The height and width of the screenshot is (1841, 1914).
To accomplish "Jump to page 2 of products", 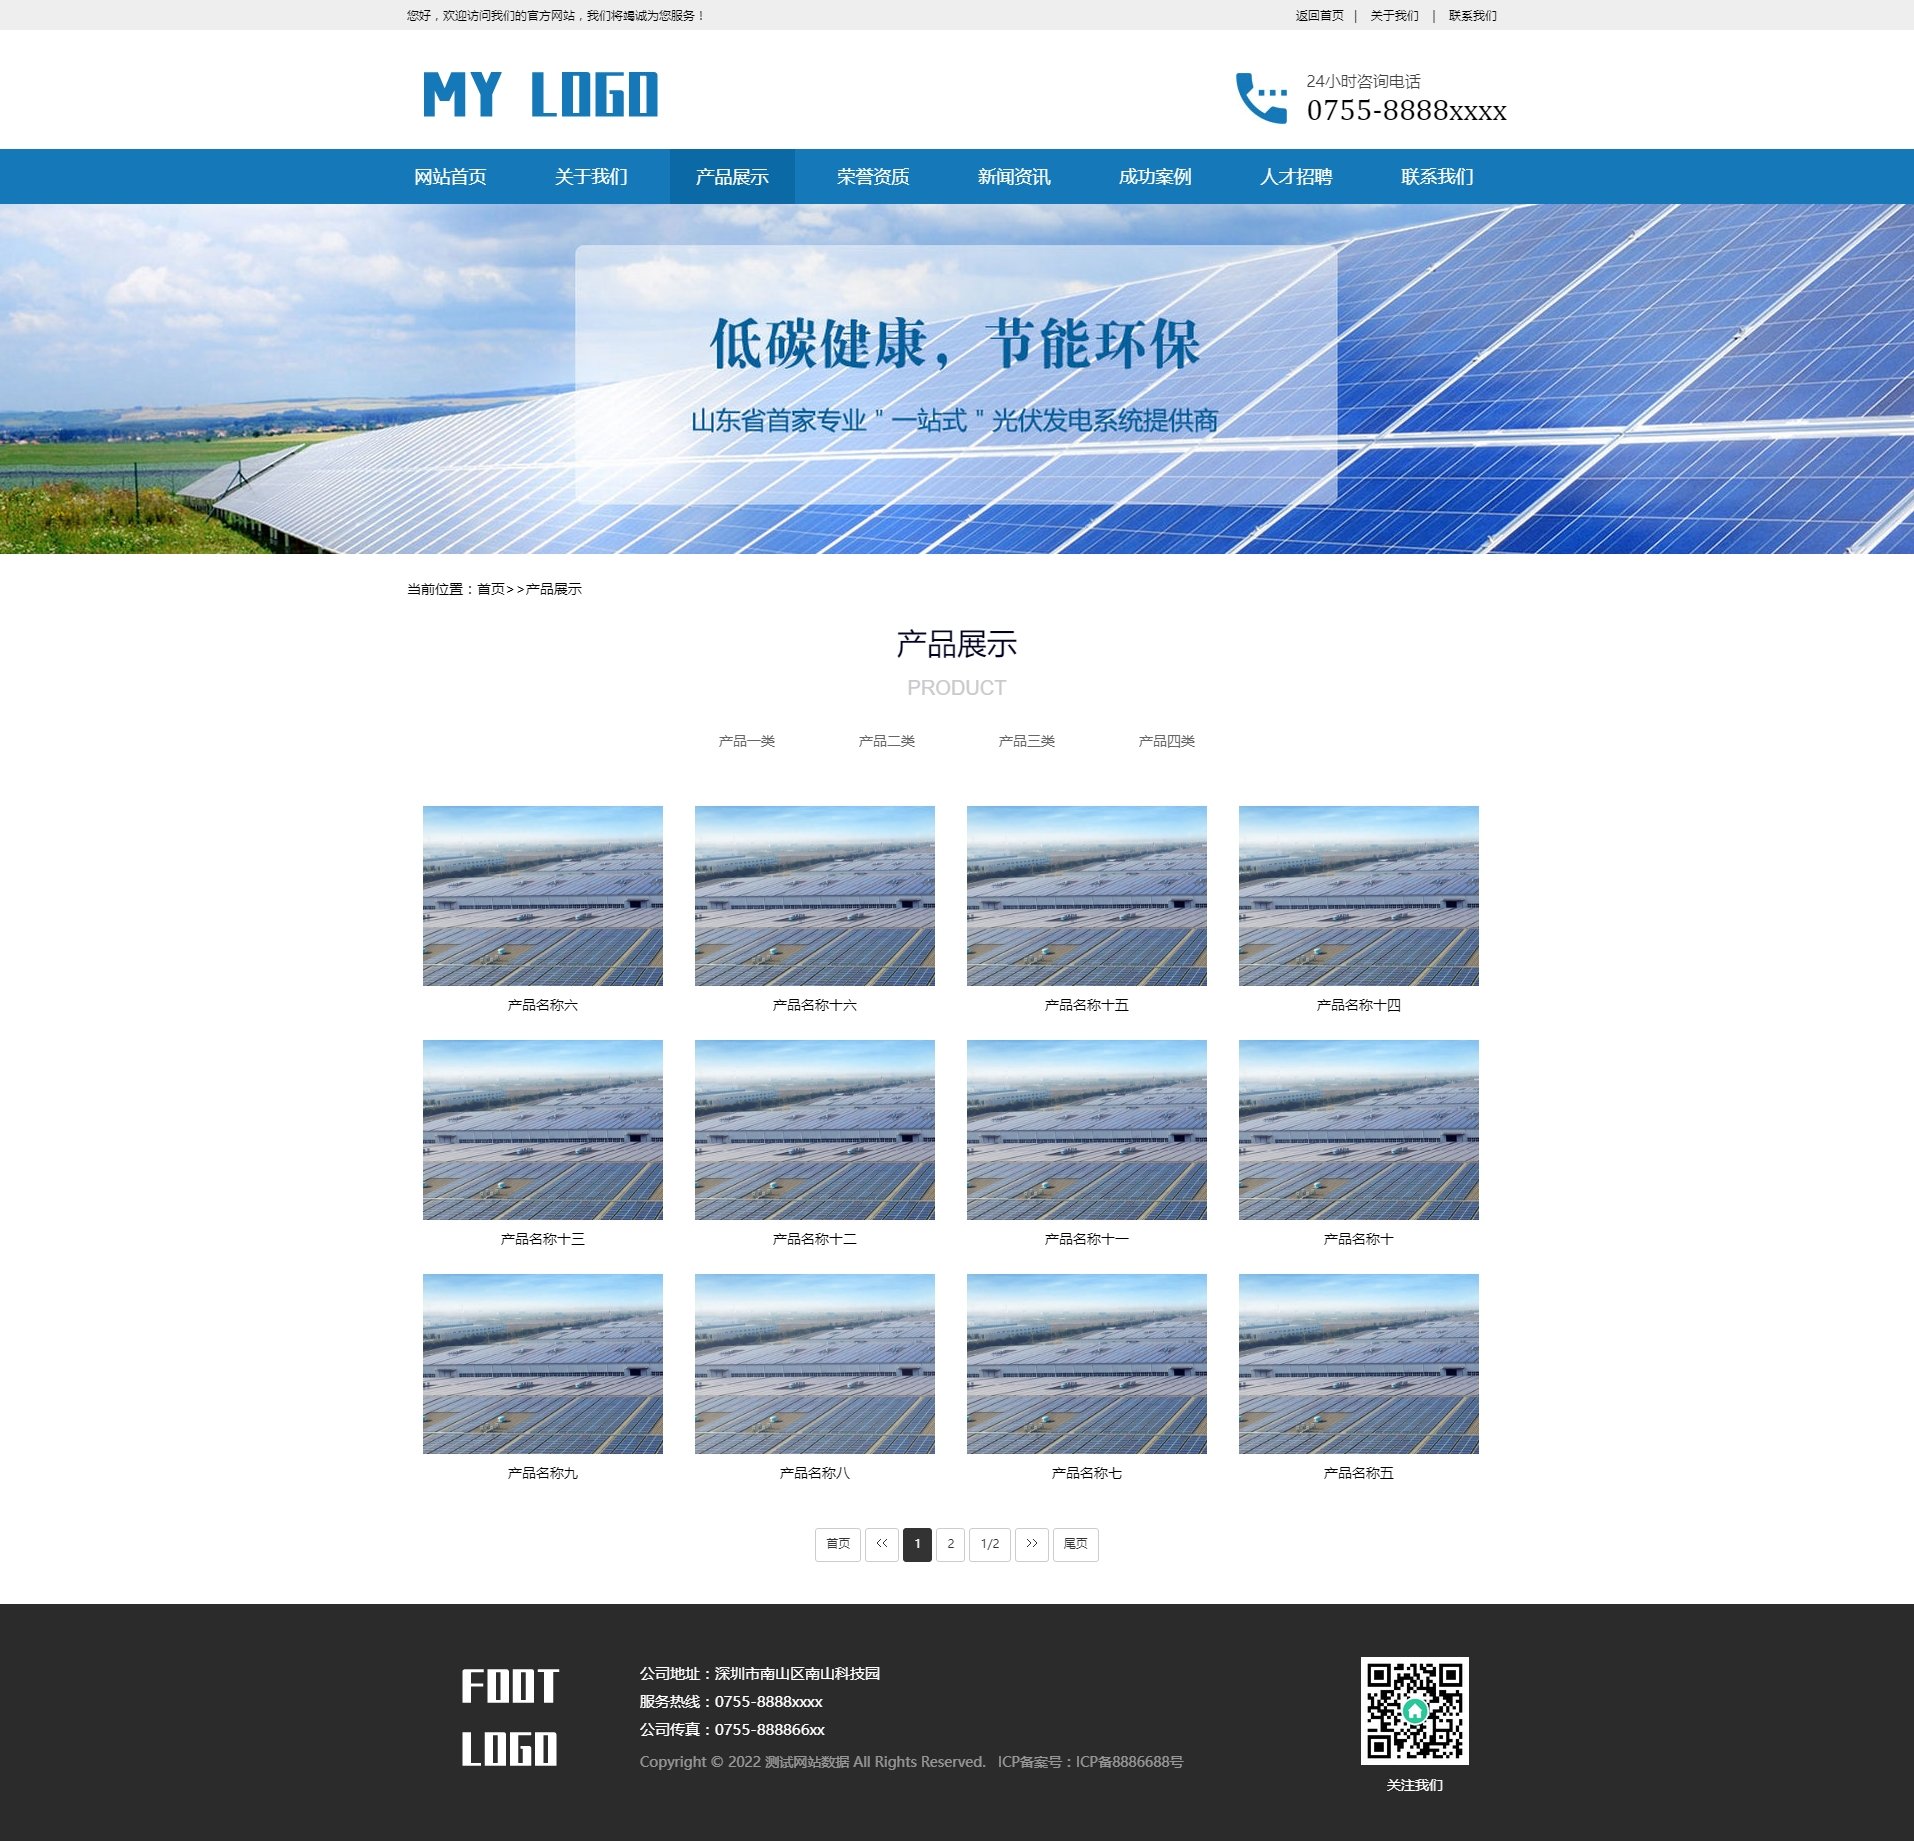I will coord(950,1544).
